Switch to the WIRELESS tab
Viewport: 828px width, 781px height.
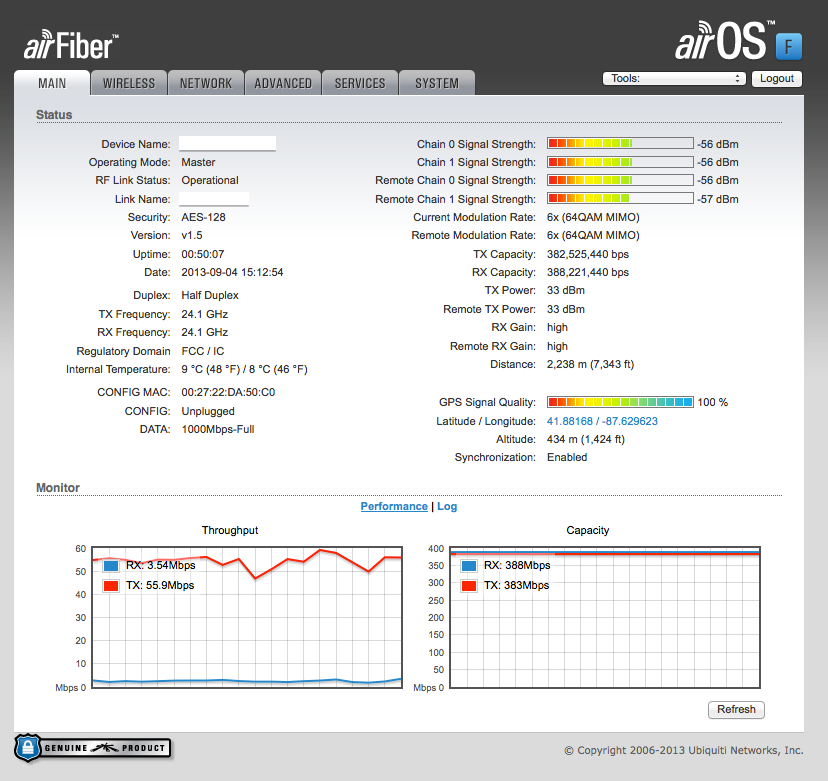[129, 84]
